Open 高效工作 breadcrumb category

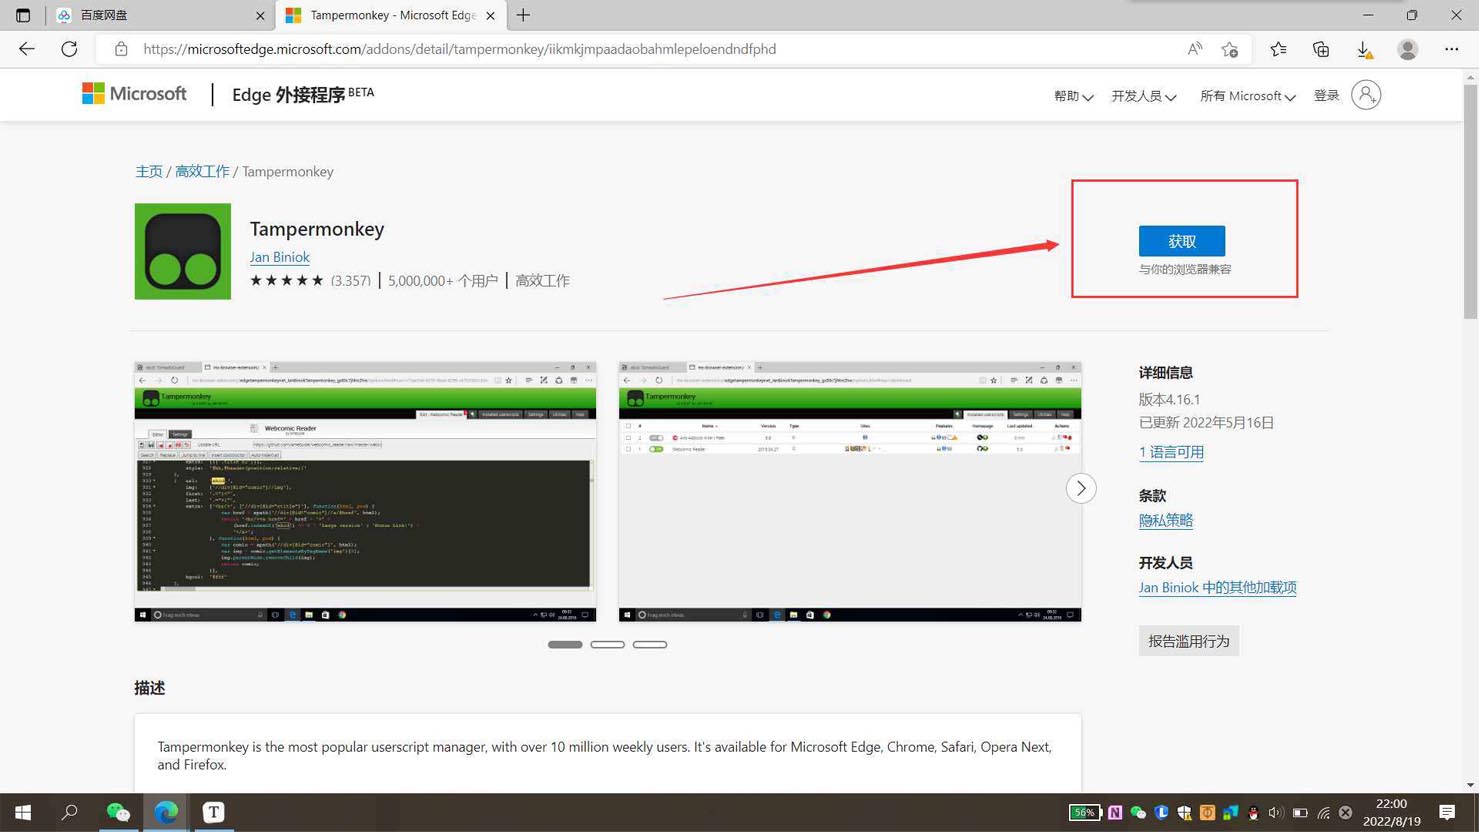tap(202, 172)
